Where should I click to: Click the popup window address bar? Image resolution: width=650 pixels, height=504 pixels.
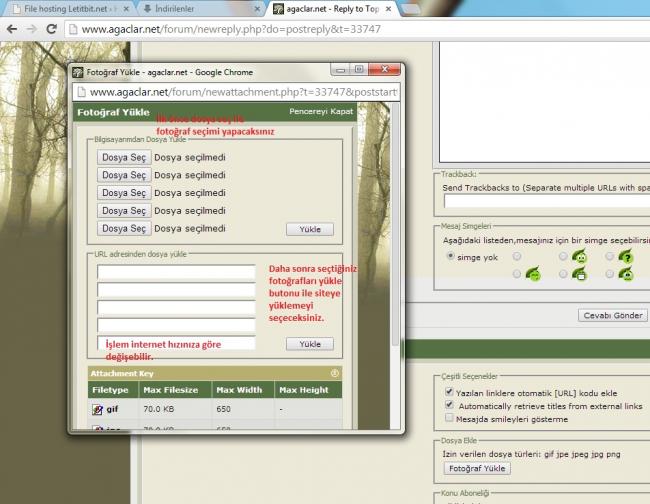tap(236, 92)
